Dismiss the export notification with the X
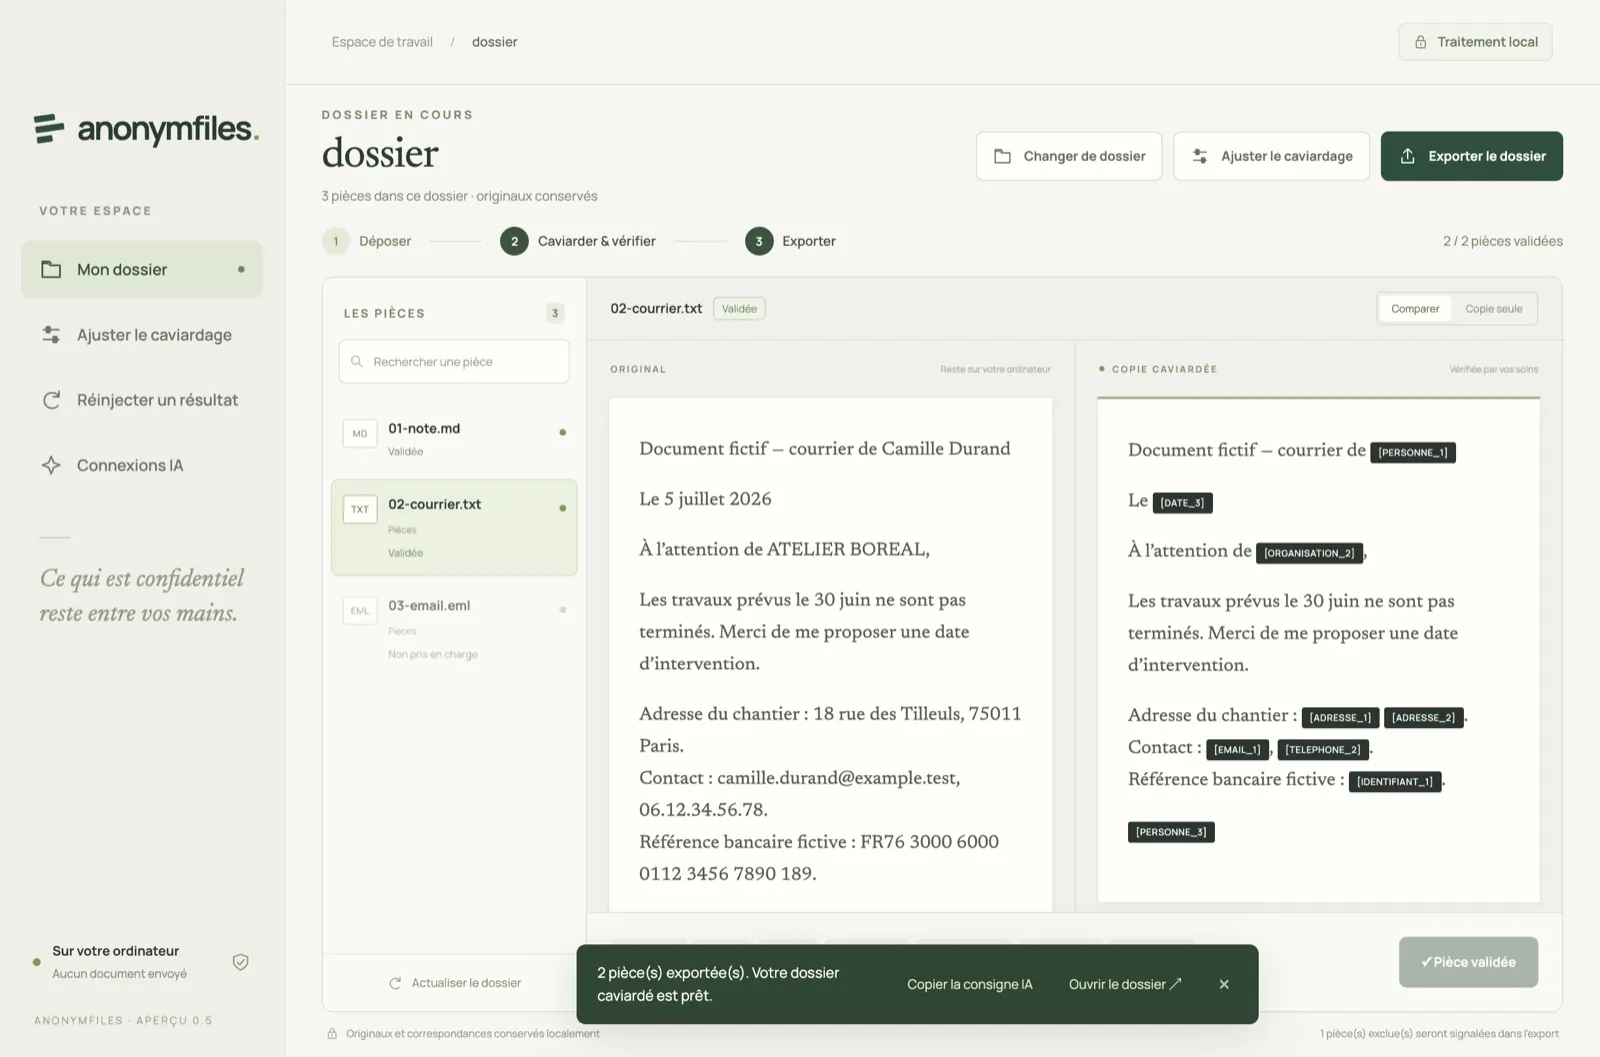 point(1224,984)
